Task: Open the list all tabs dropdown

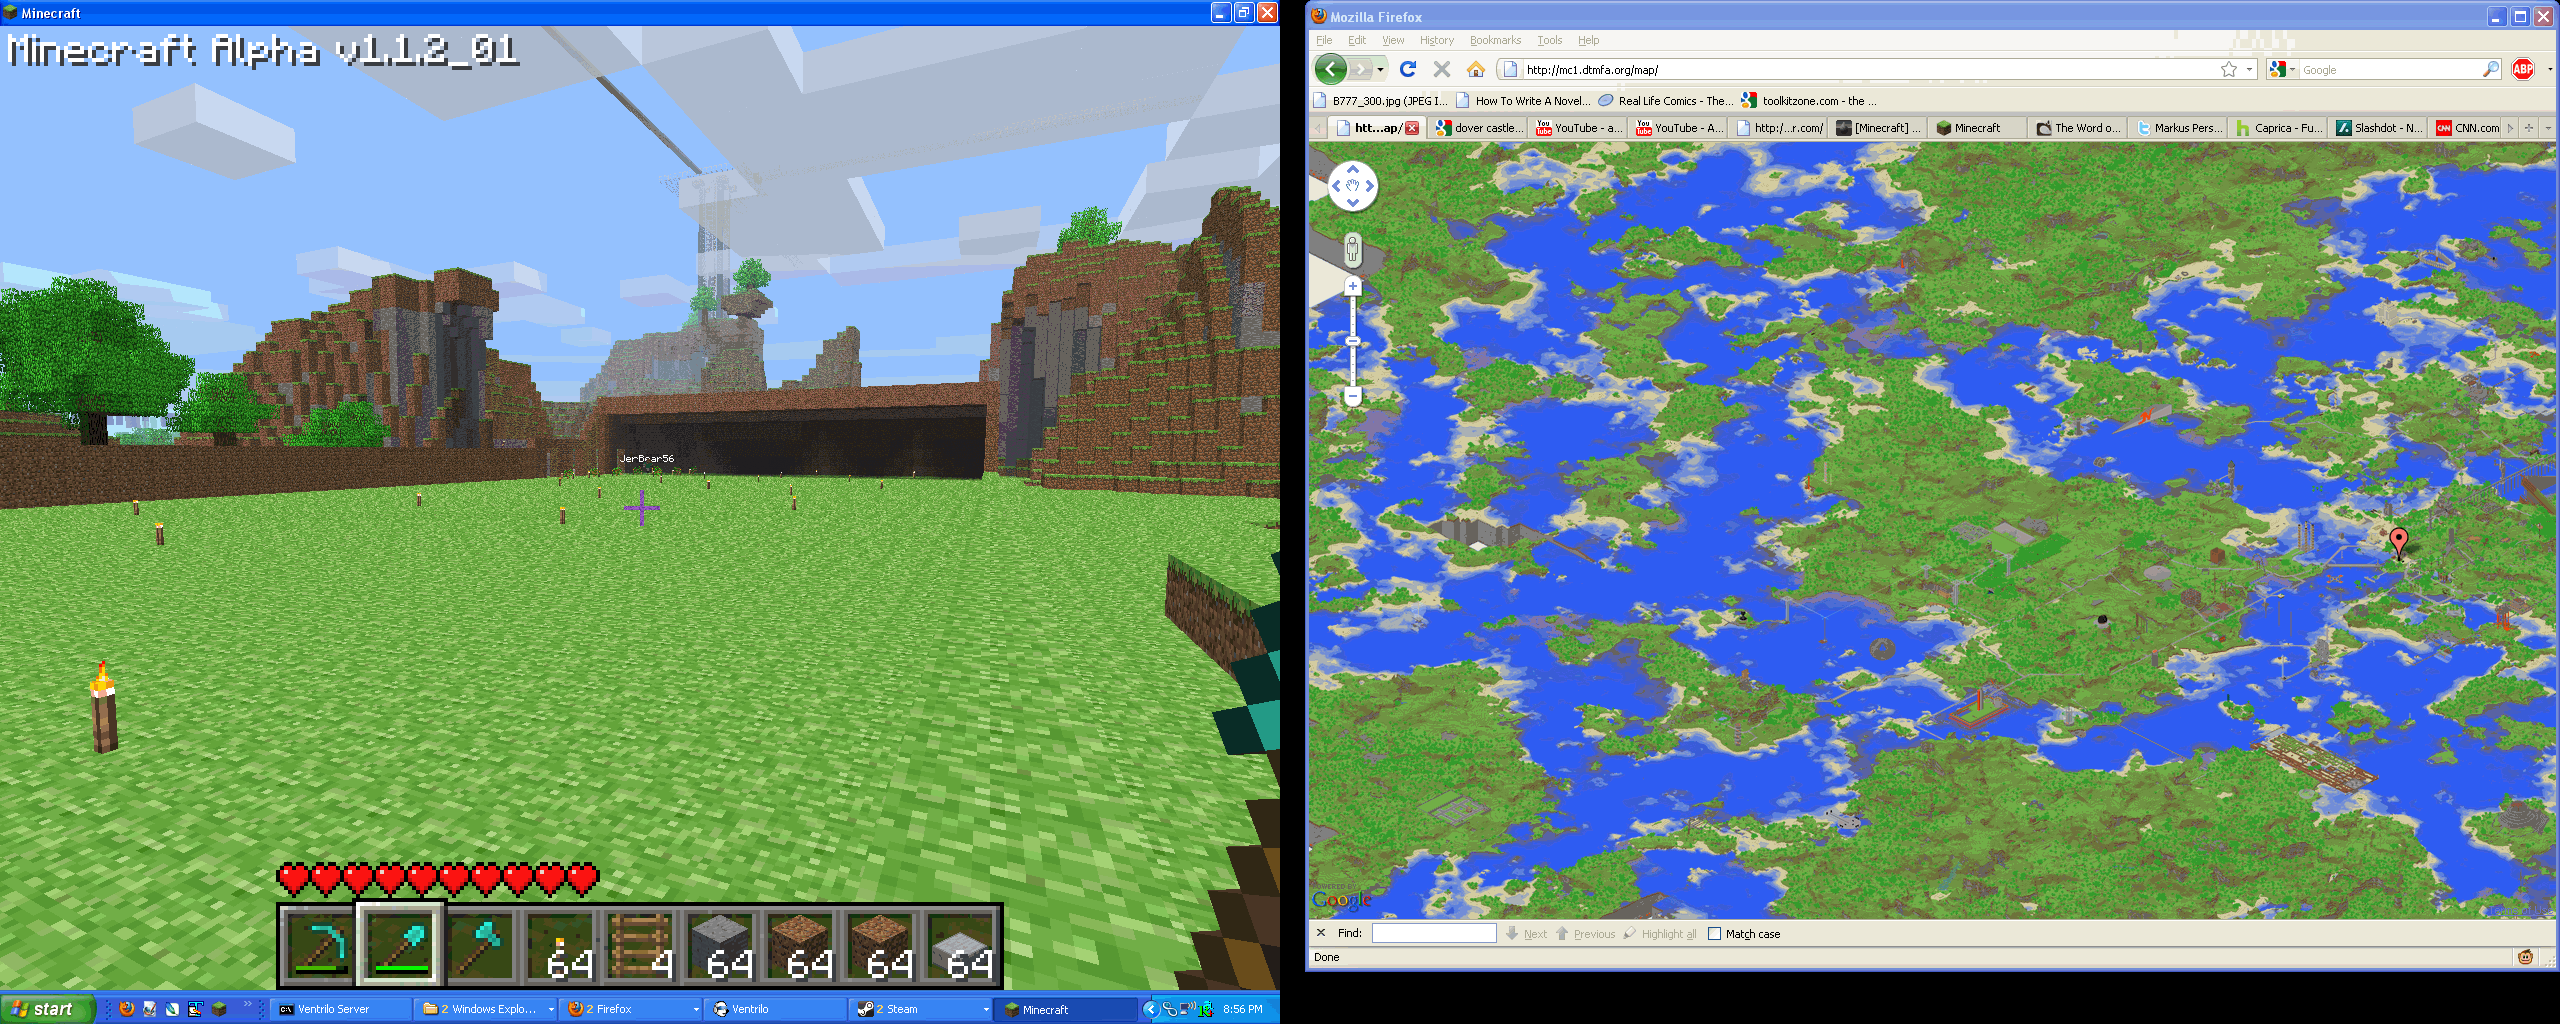Action: pos(2548,128)
